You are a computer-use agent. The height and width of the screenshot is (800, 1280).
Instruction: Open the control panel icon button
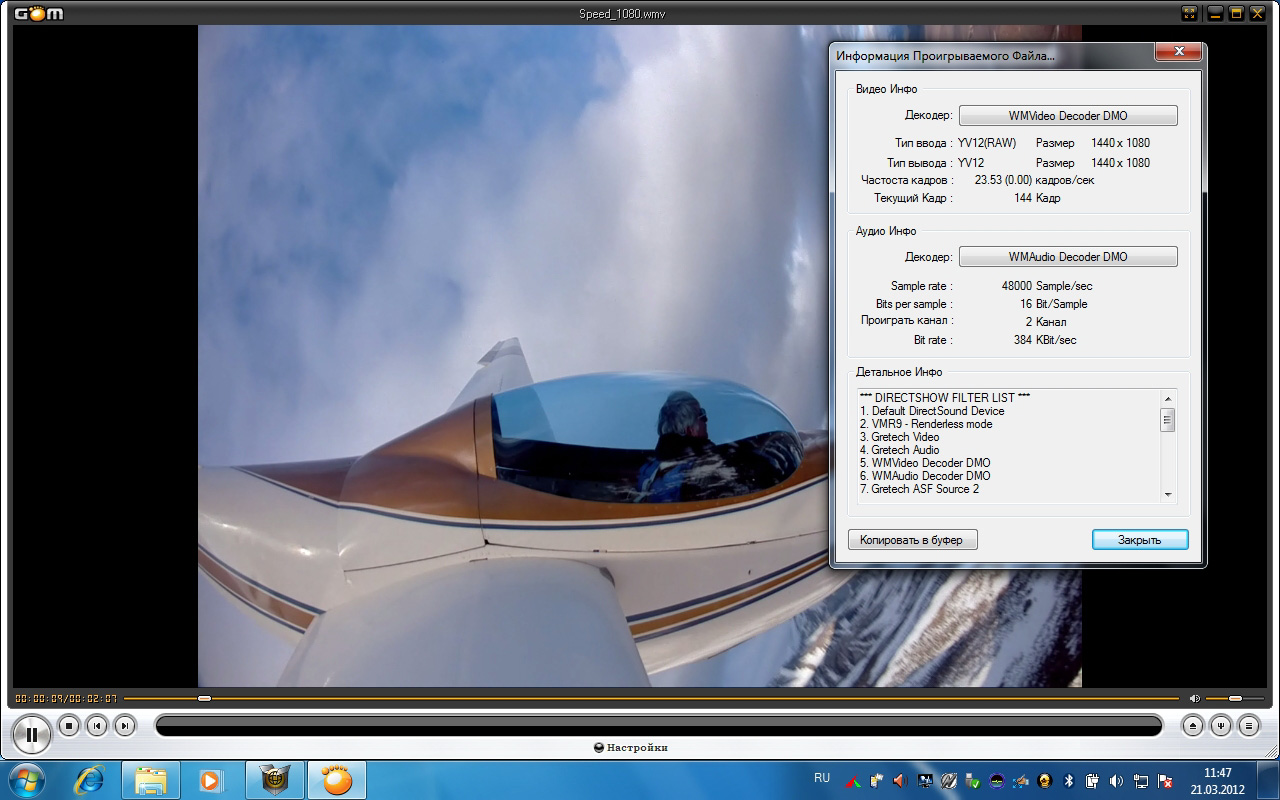coord(1220,726)
